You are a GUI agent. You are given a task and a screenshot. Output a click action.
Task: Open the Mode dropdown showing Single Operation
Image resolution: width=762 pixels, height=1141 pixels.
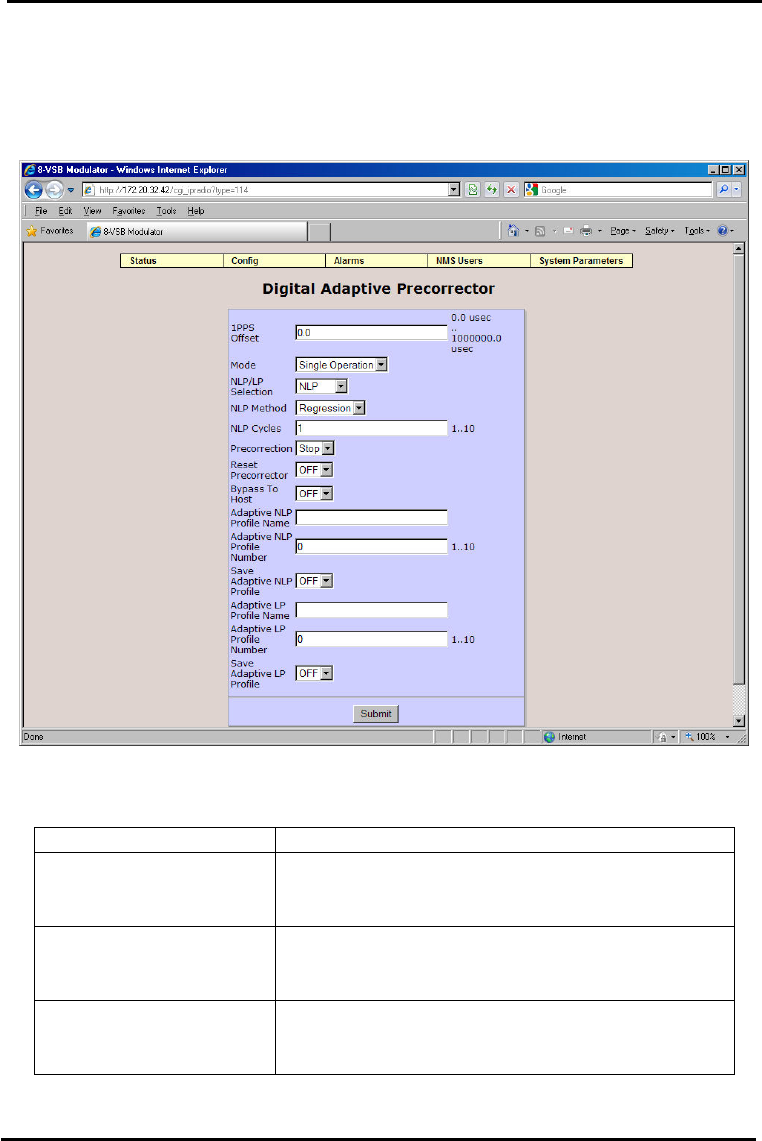[341, 365]
